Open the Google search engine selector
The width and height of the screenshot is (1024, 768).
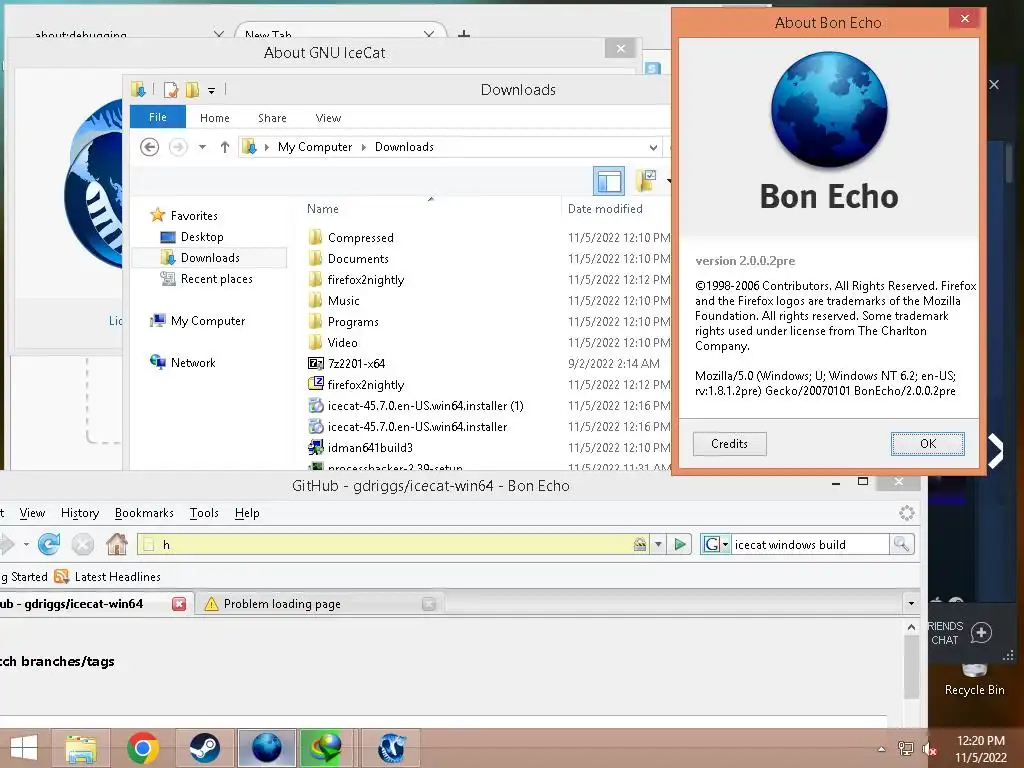(x=716, y=544)
